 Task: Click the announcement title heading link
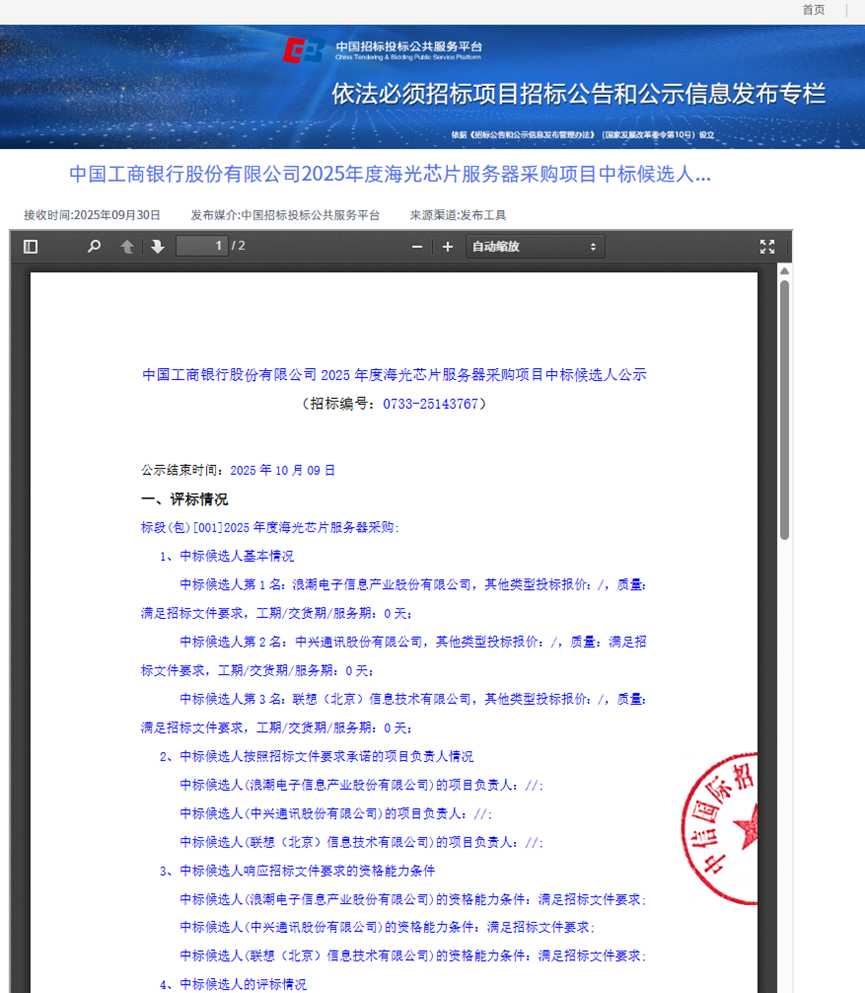click(390, 174)
